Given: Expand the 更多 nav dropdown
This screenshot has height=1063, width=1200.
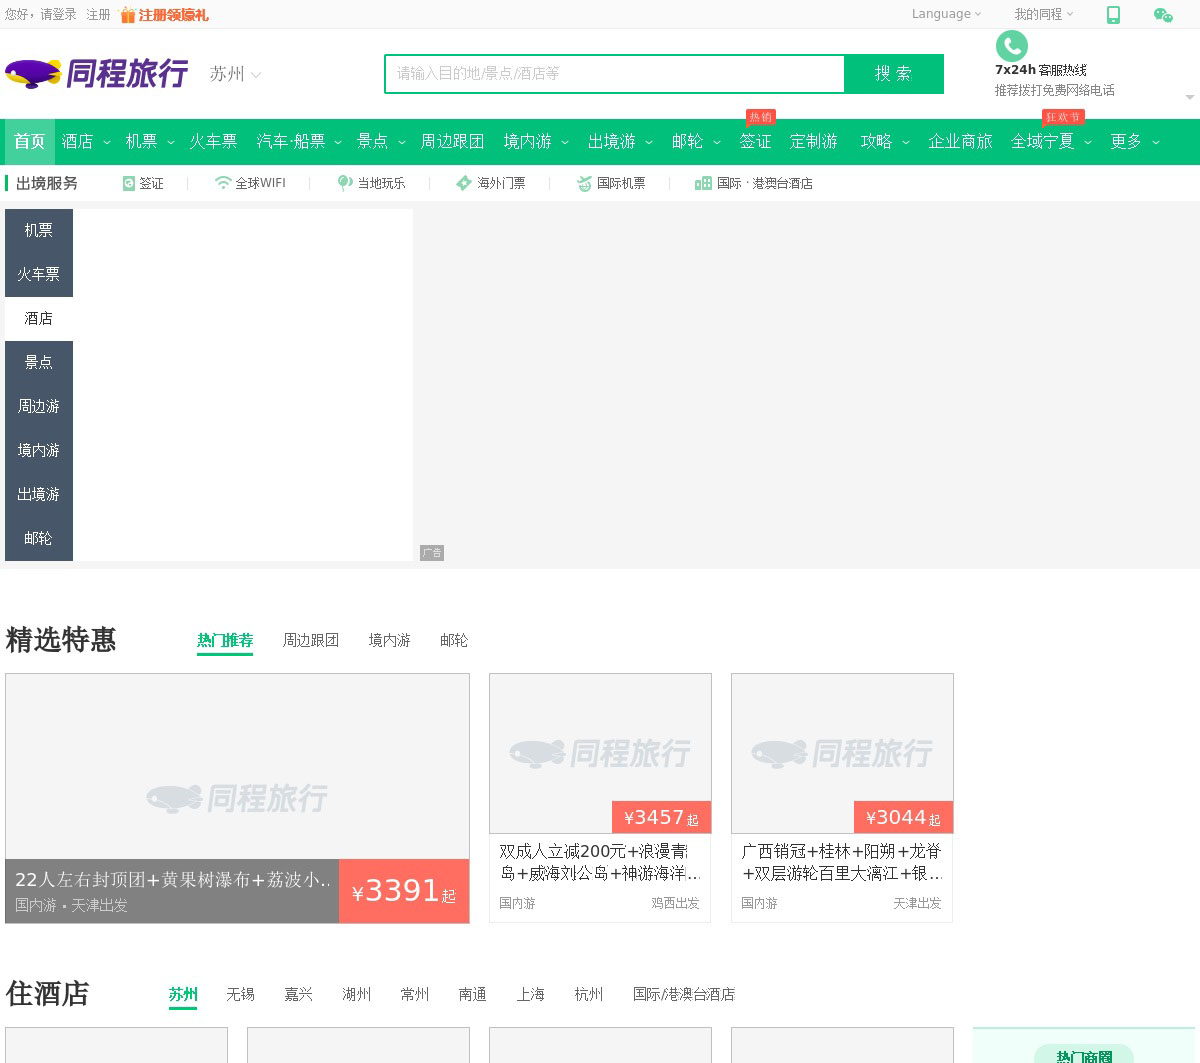Looking at the screenshot, I should click(x=1156, y=142).
